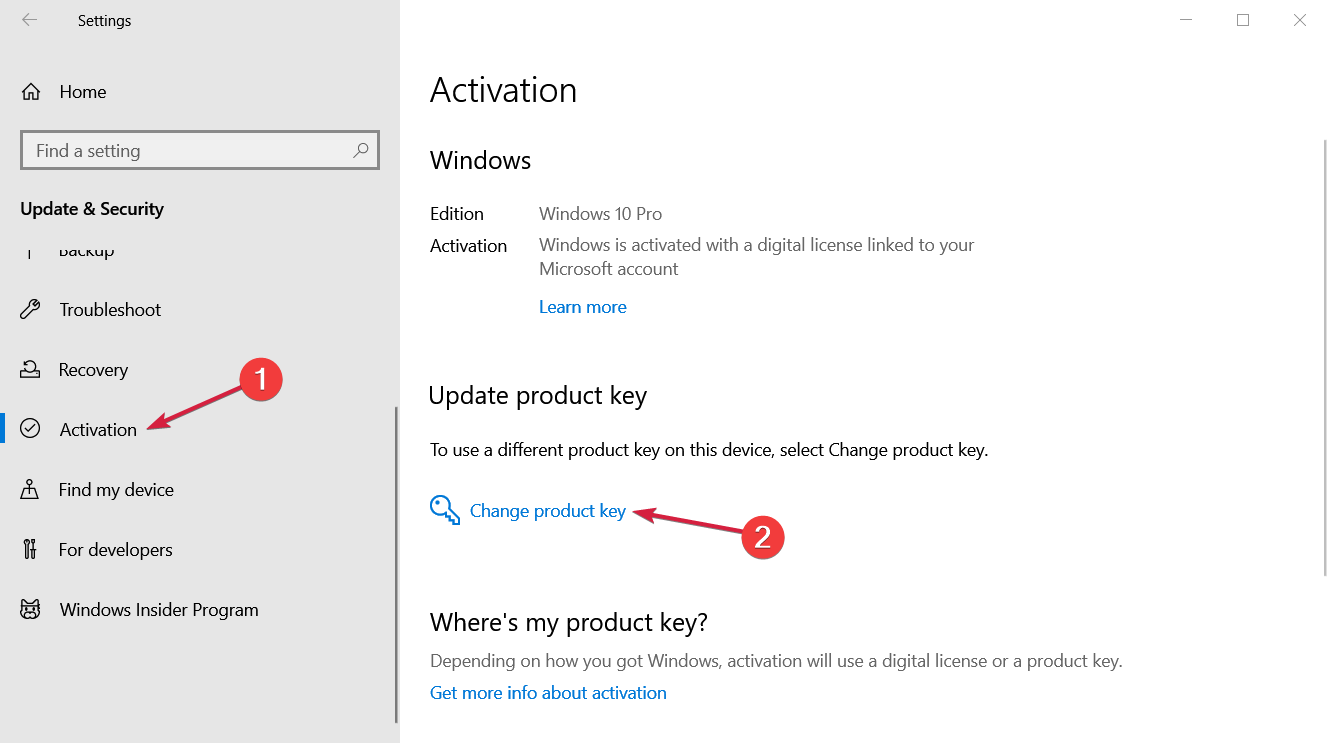Click the key icon beside Change product key
The height and width of the screenshot is (743, 1329).
point(445,510)
